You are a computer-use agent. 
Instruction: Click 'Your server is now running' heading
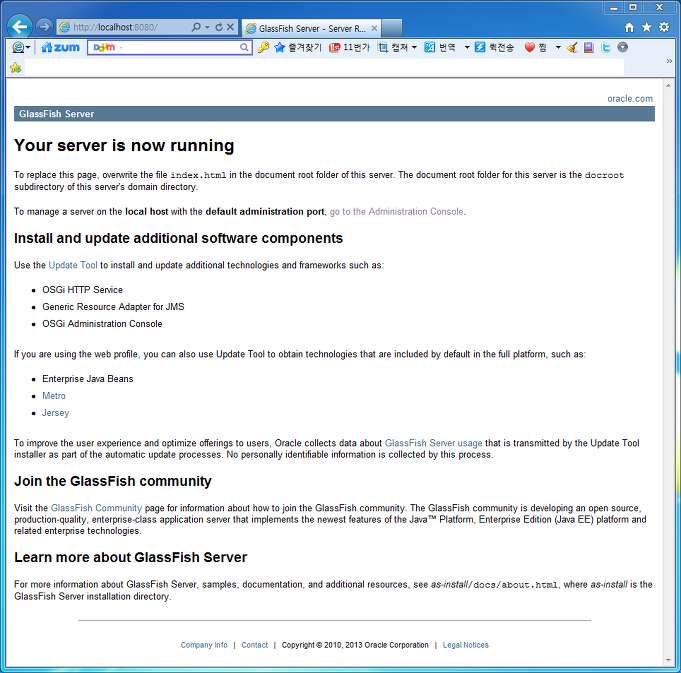point(124,145)
